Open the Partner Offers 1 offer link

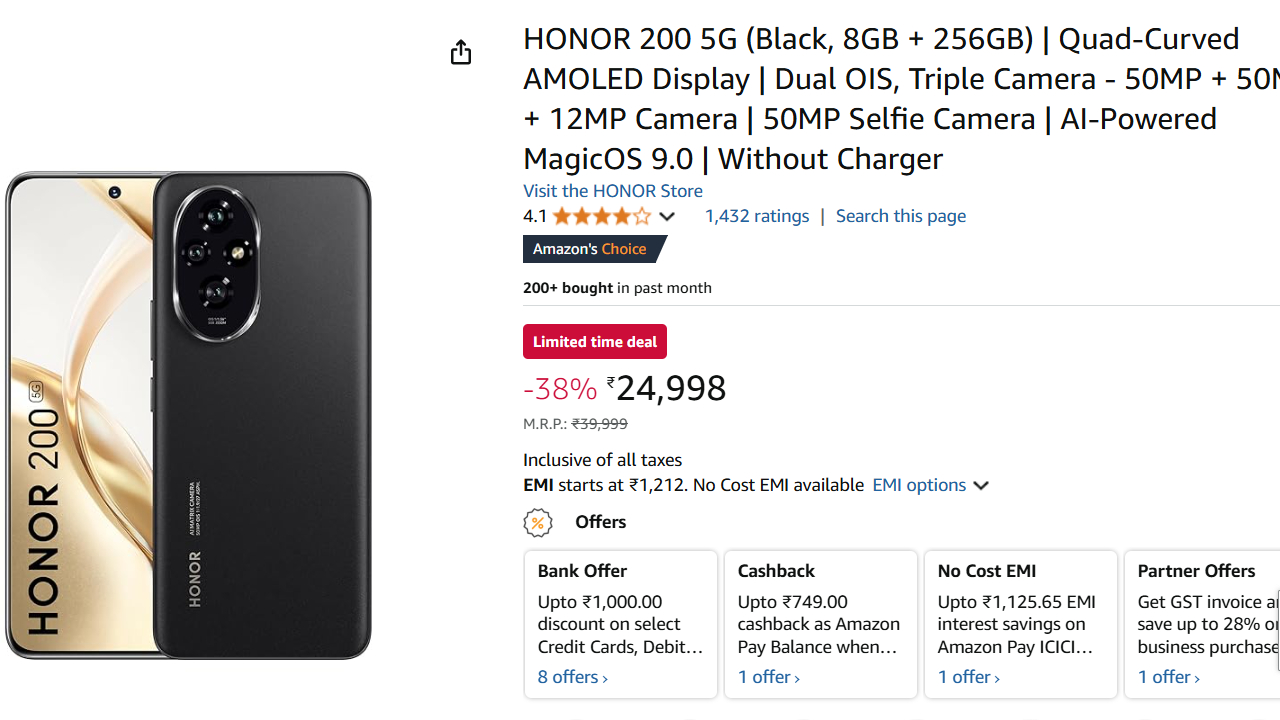tap(1168, 677)
